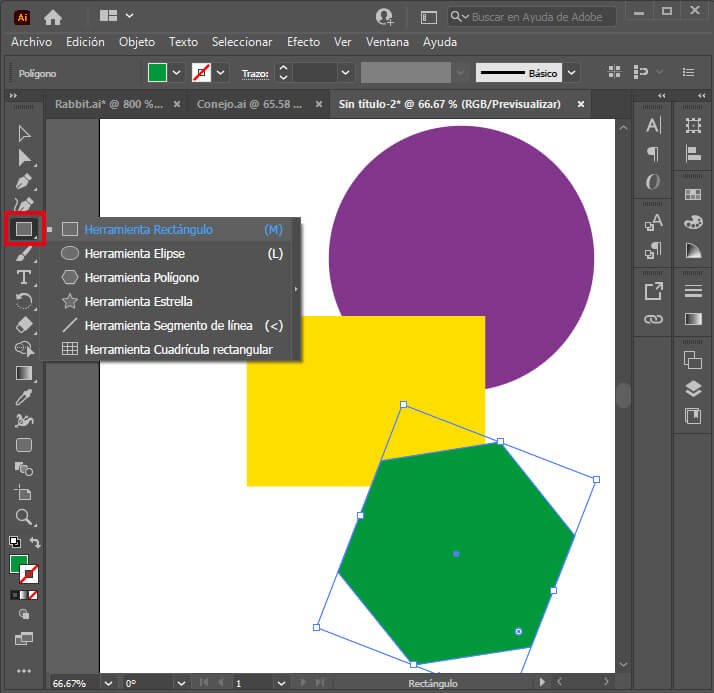Change the screen mode
Viewport: 714px width, 693px height.
(x=24, y=638)
